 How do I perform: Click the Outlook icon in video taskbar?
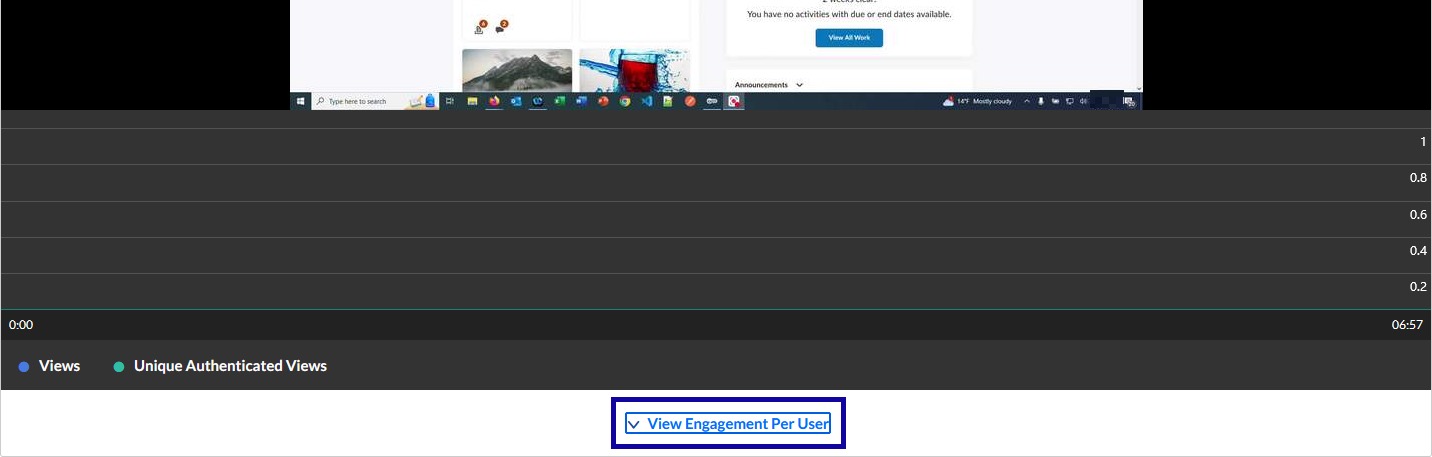click(516, 101)
